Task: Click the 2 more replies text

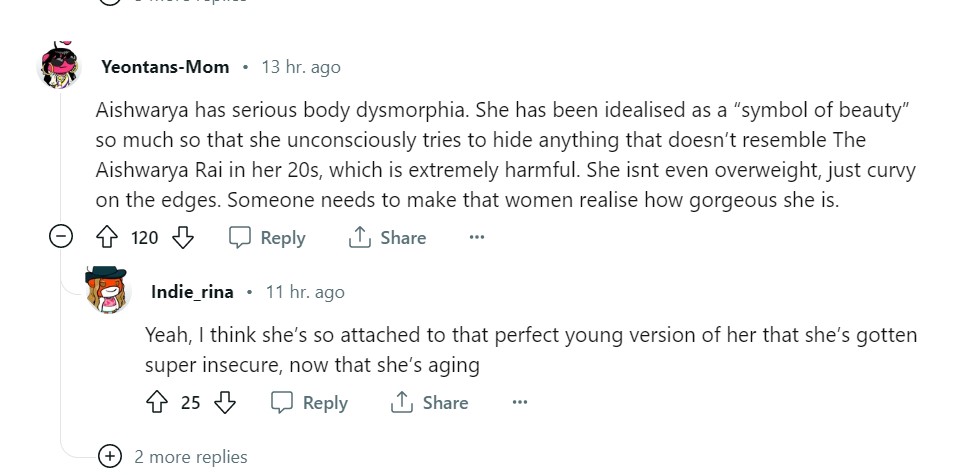Action: point(191,456)
